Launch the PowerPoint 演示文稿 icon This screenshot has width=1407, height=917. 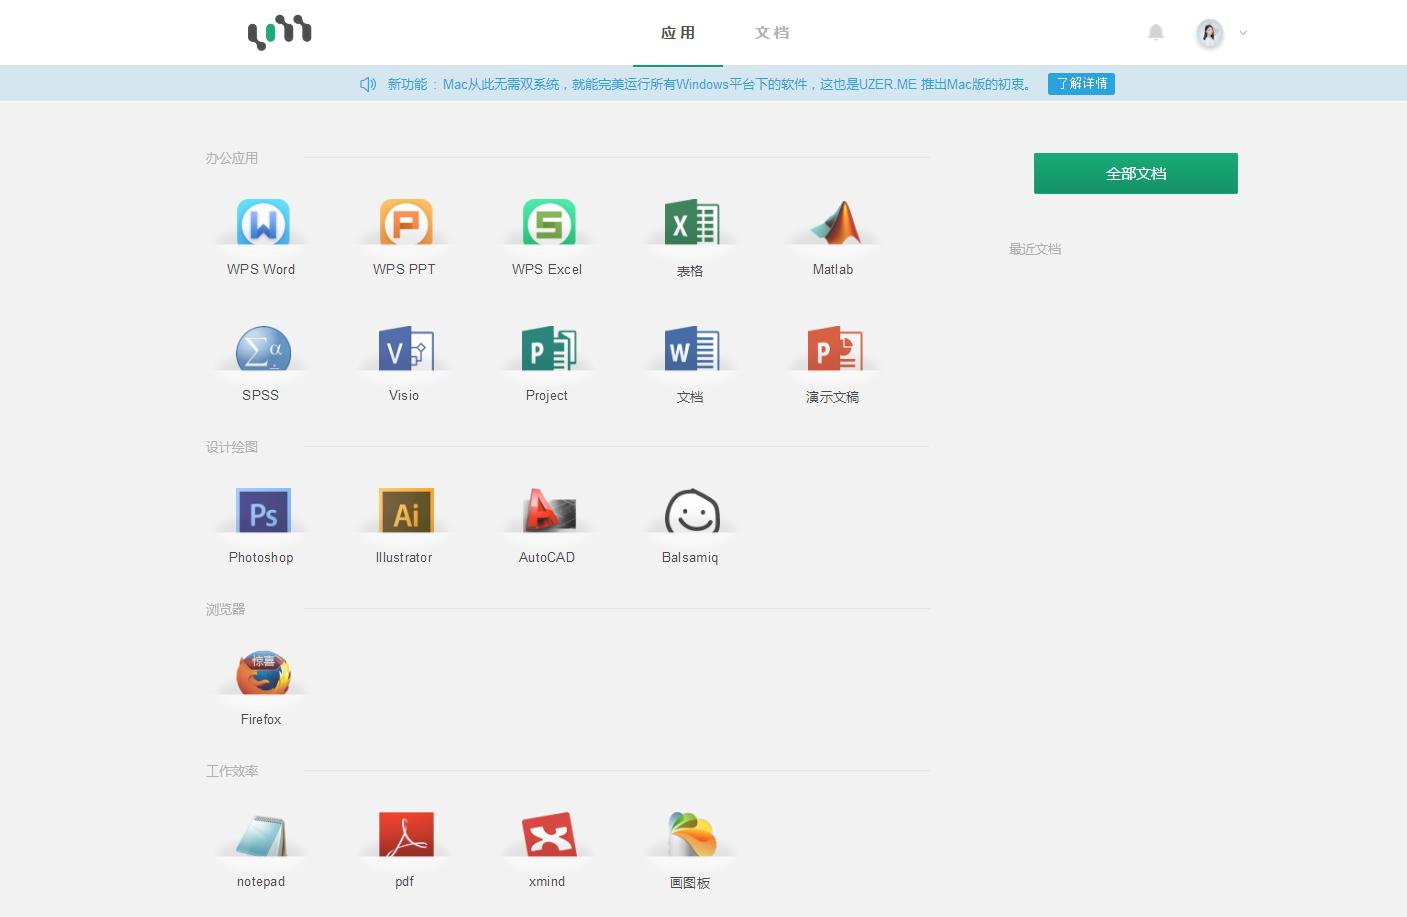834,349
